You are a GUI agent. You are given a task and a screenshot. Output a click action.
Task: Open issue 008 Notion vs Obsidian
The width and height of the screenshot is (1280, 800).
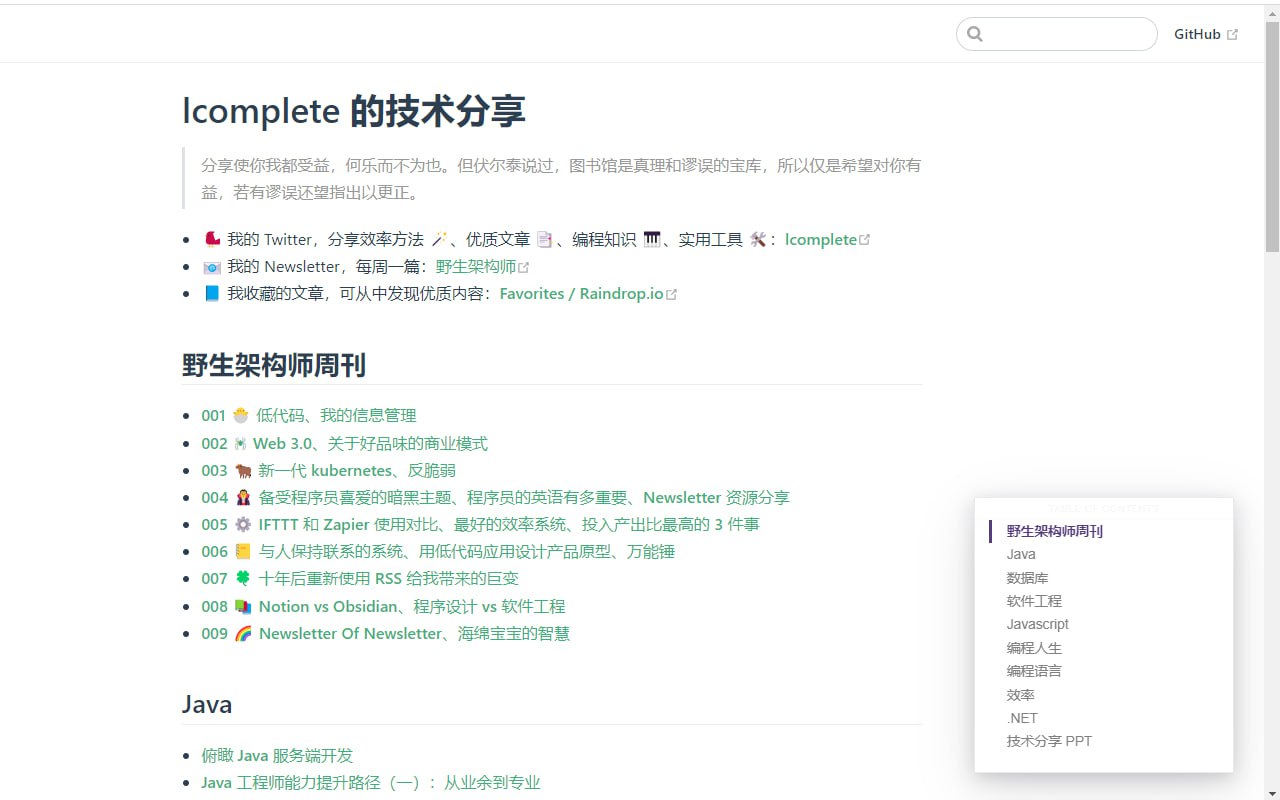pos(383,606)
